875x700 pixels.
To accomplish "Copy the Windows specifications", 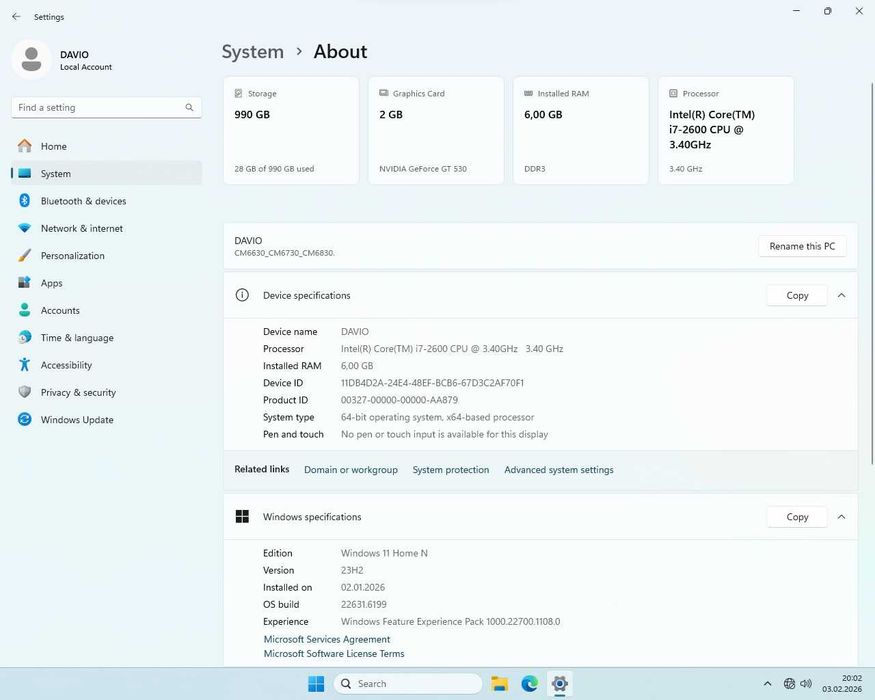I will pyautogui.click(x=797, y=517).
